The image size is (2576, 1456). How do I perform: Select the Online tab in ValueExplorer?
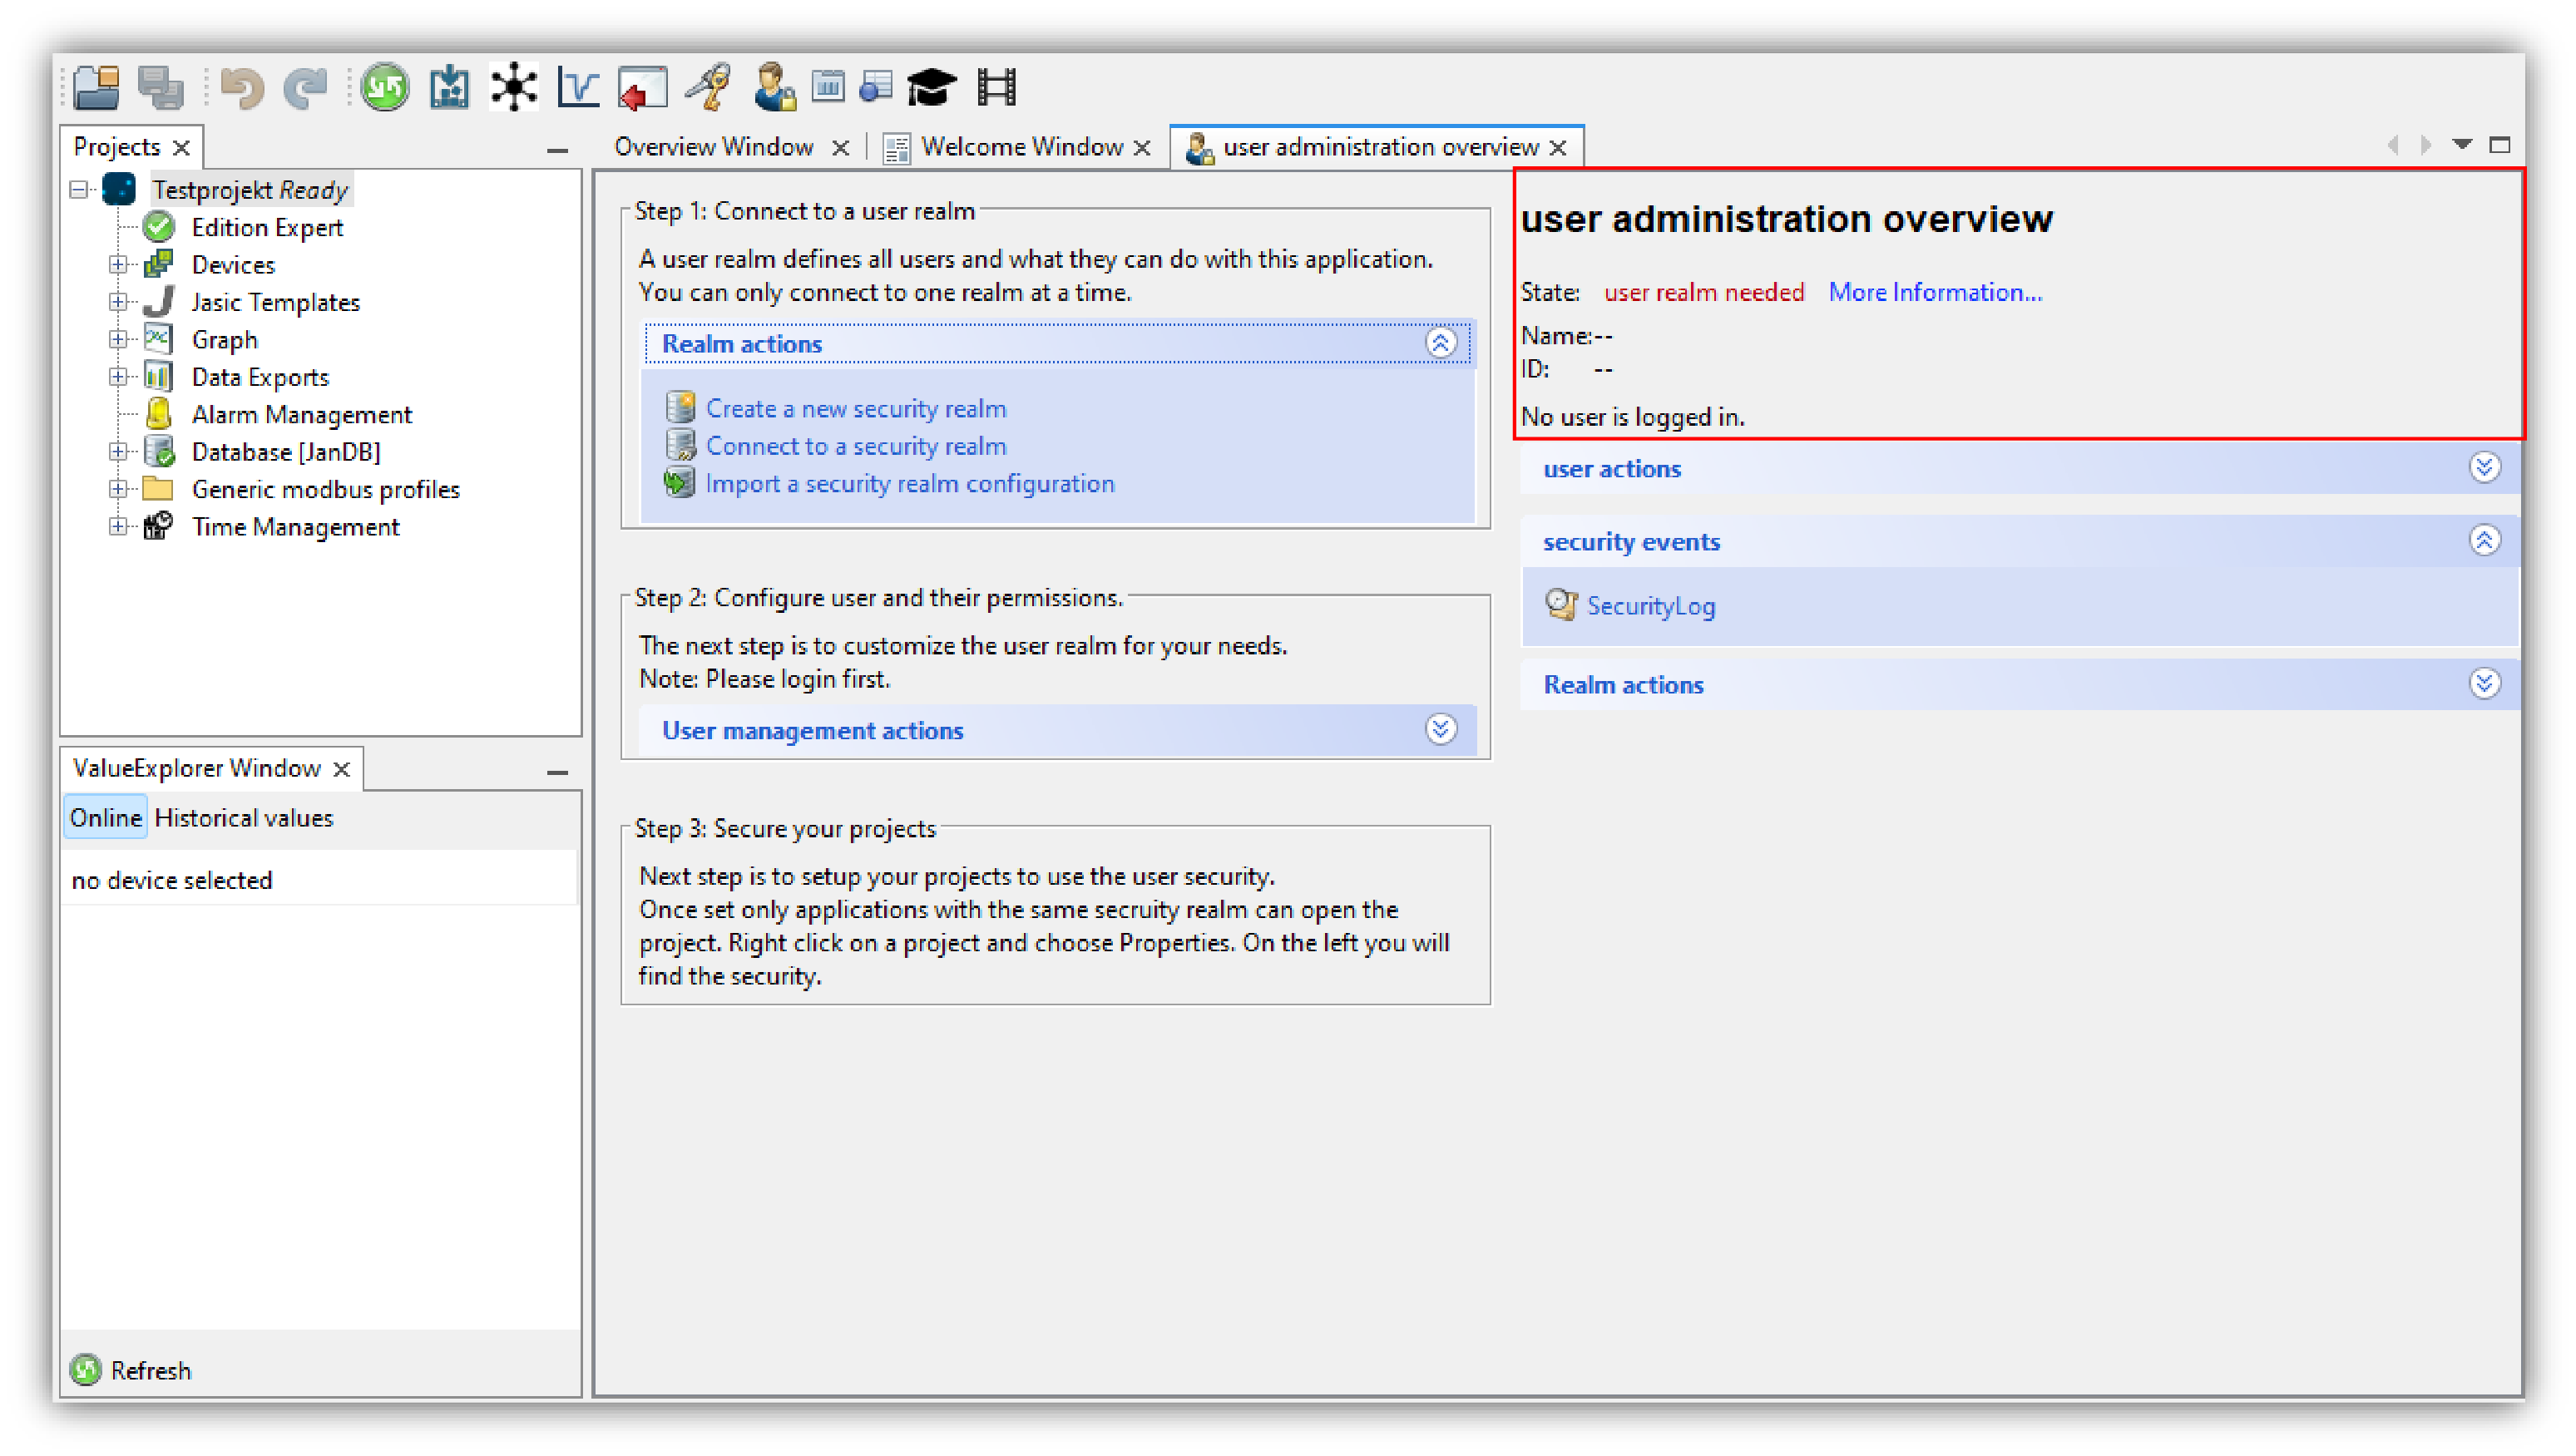(x=104, y=817)
